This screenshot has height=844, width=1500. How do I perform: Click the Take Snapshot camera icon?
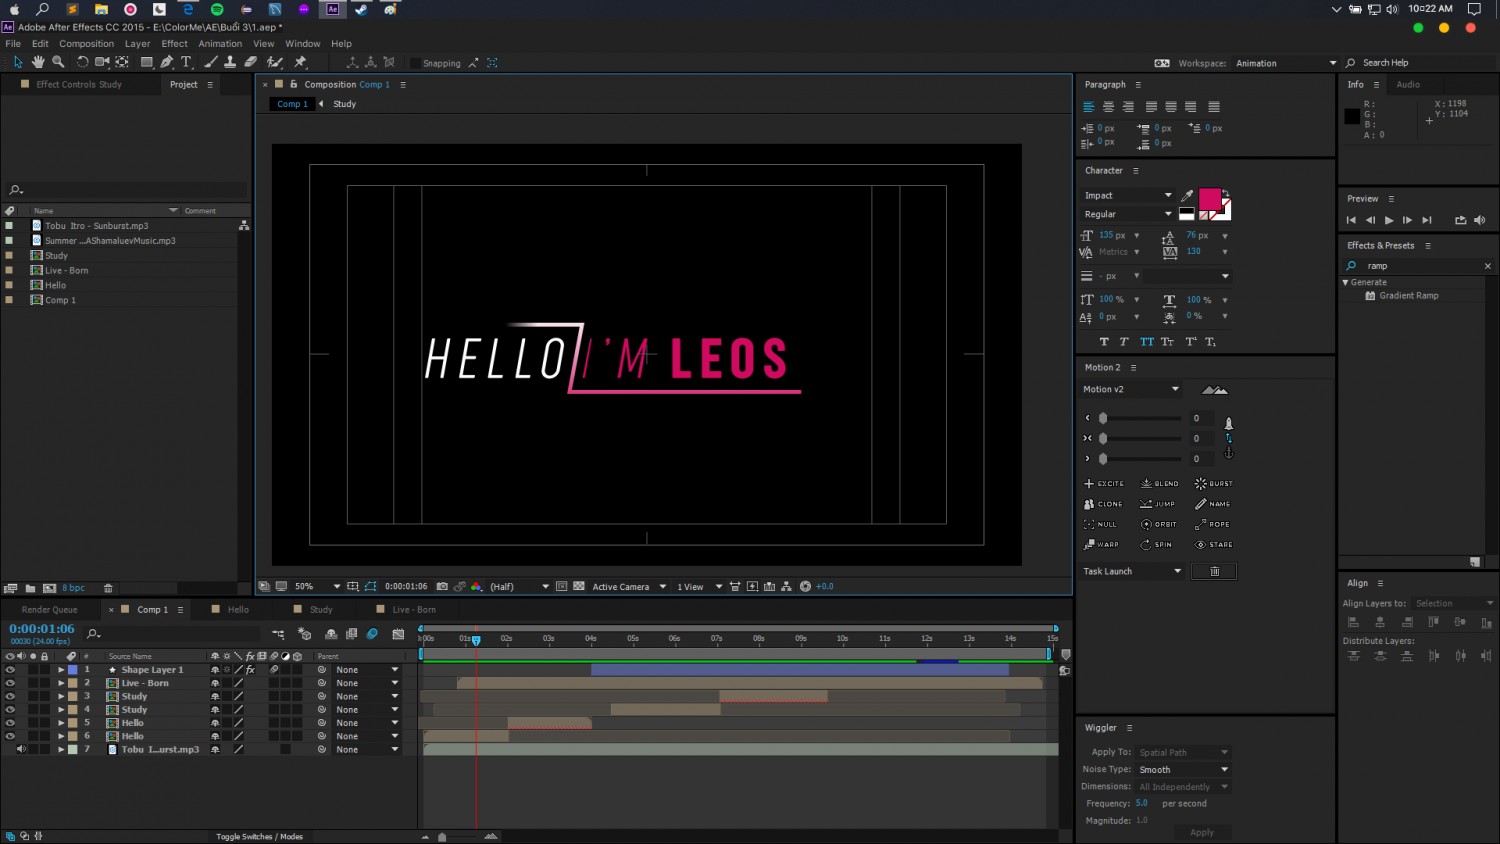click(x=442, y=586)
